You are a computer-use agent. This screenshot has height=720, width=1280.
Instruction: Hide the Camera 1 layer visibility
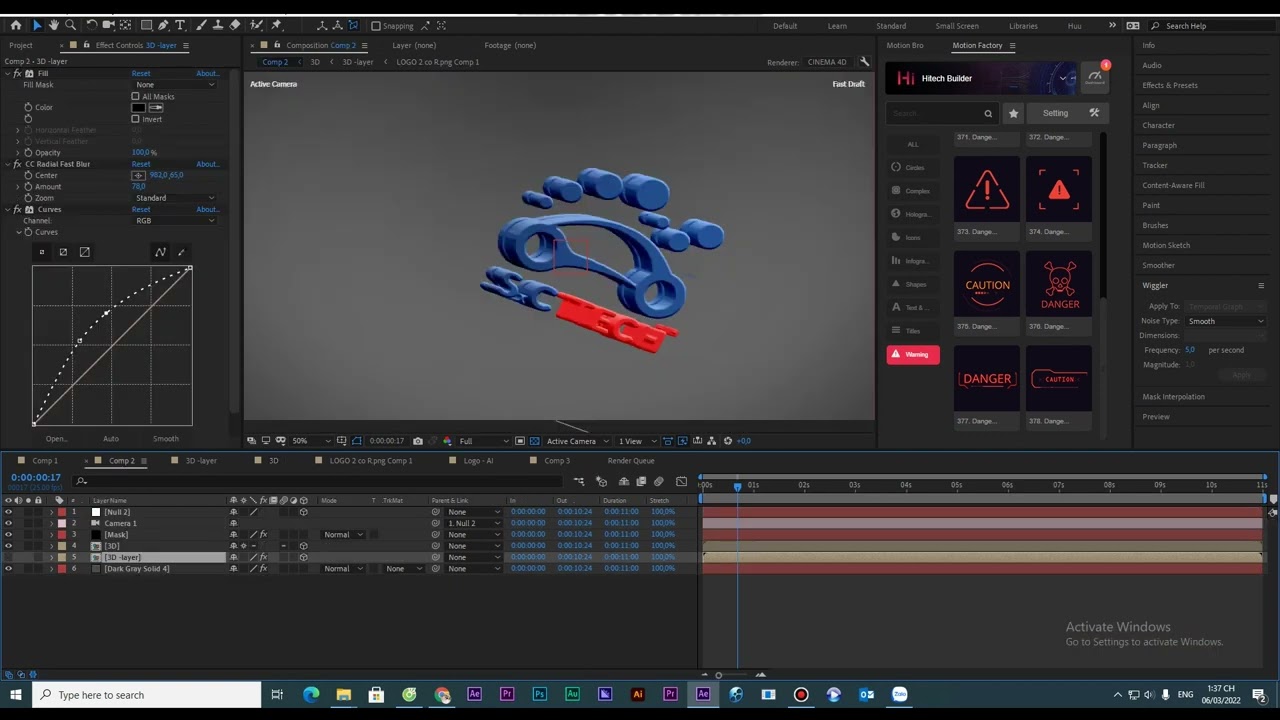9,523
